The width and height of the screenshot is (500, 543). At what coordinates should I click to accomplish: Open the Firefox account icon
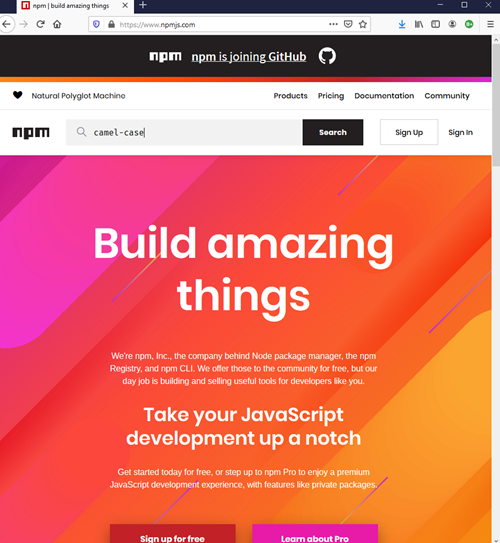tap(452, 24)
